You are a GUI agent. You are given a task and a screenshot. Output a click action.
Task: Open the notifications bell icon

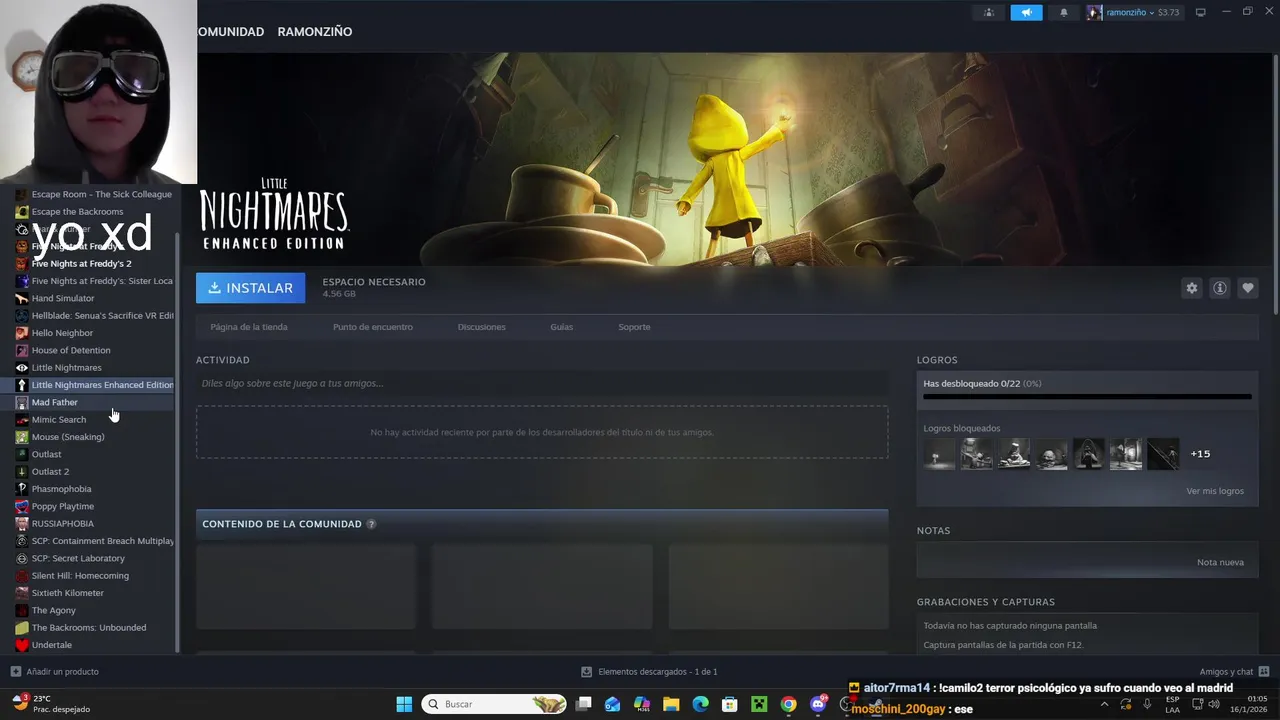[x=1063, y=12]
